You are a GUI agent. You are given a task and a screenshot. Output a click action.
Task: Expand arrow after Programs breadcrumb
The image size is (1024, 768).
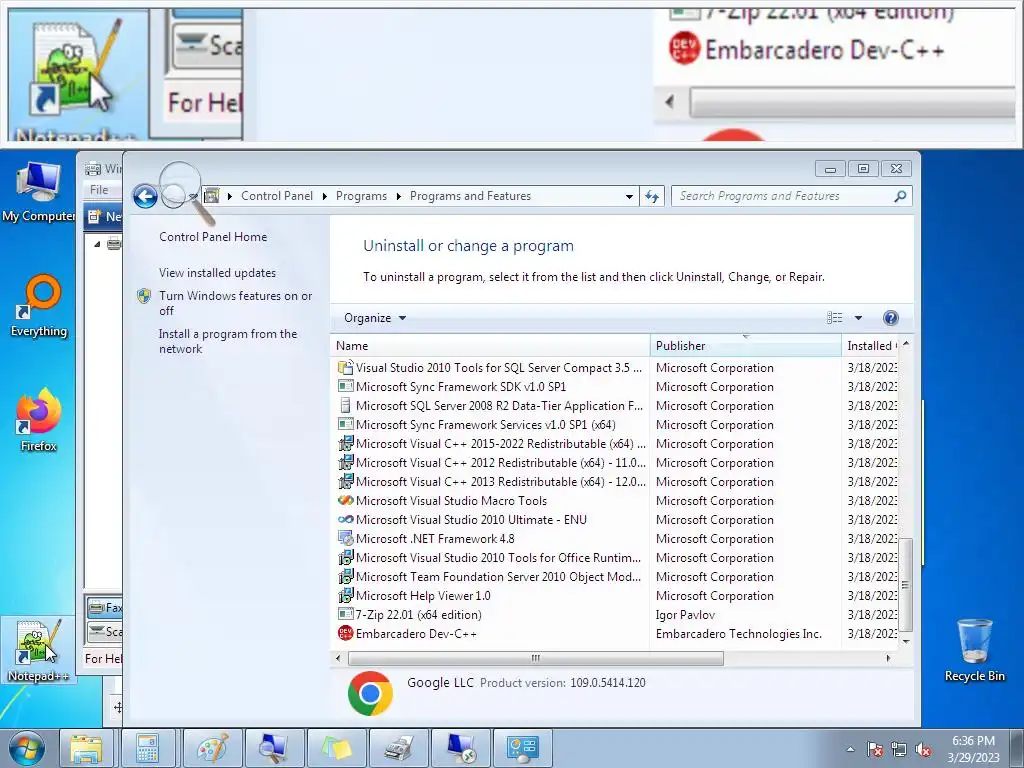(x=398, y=196)
